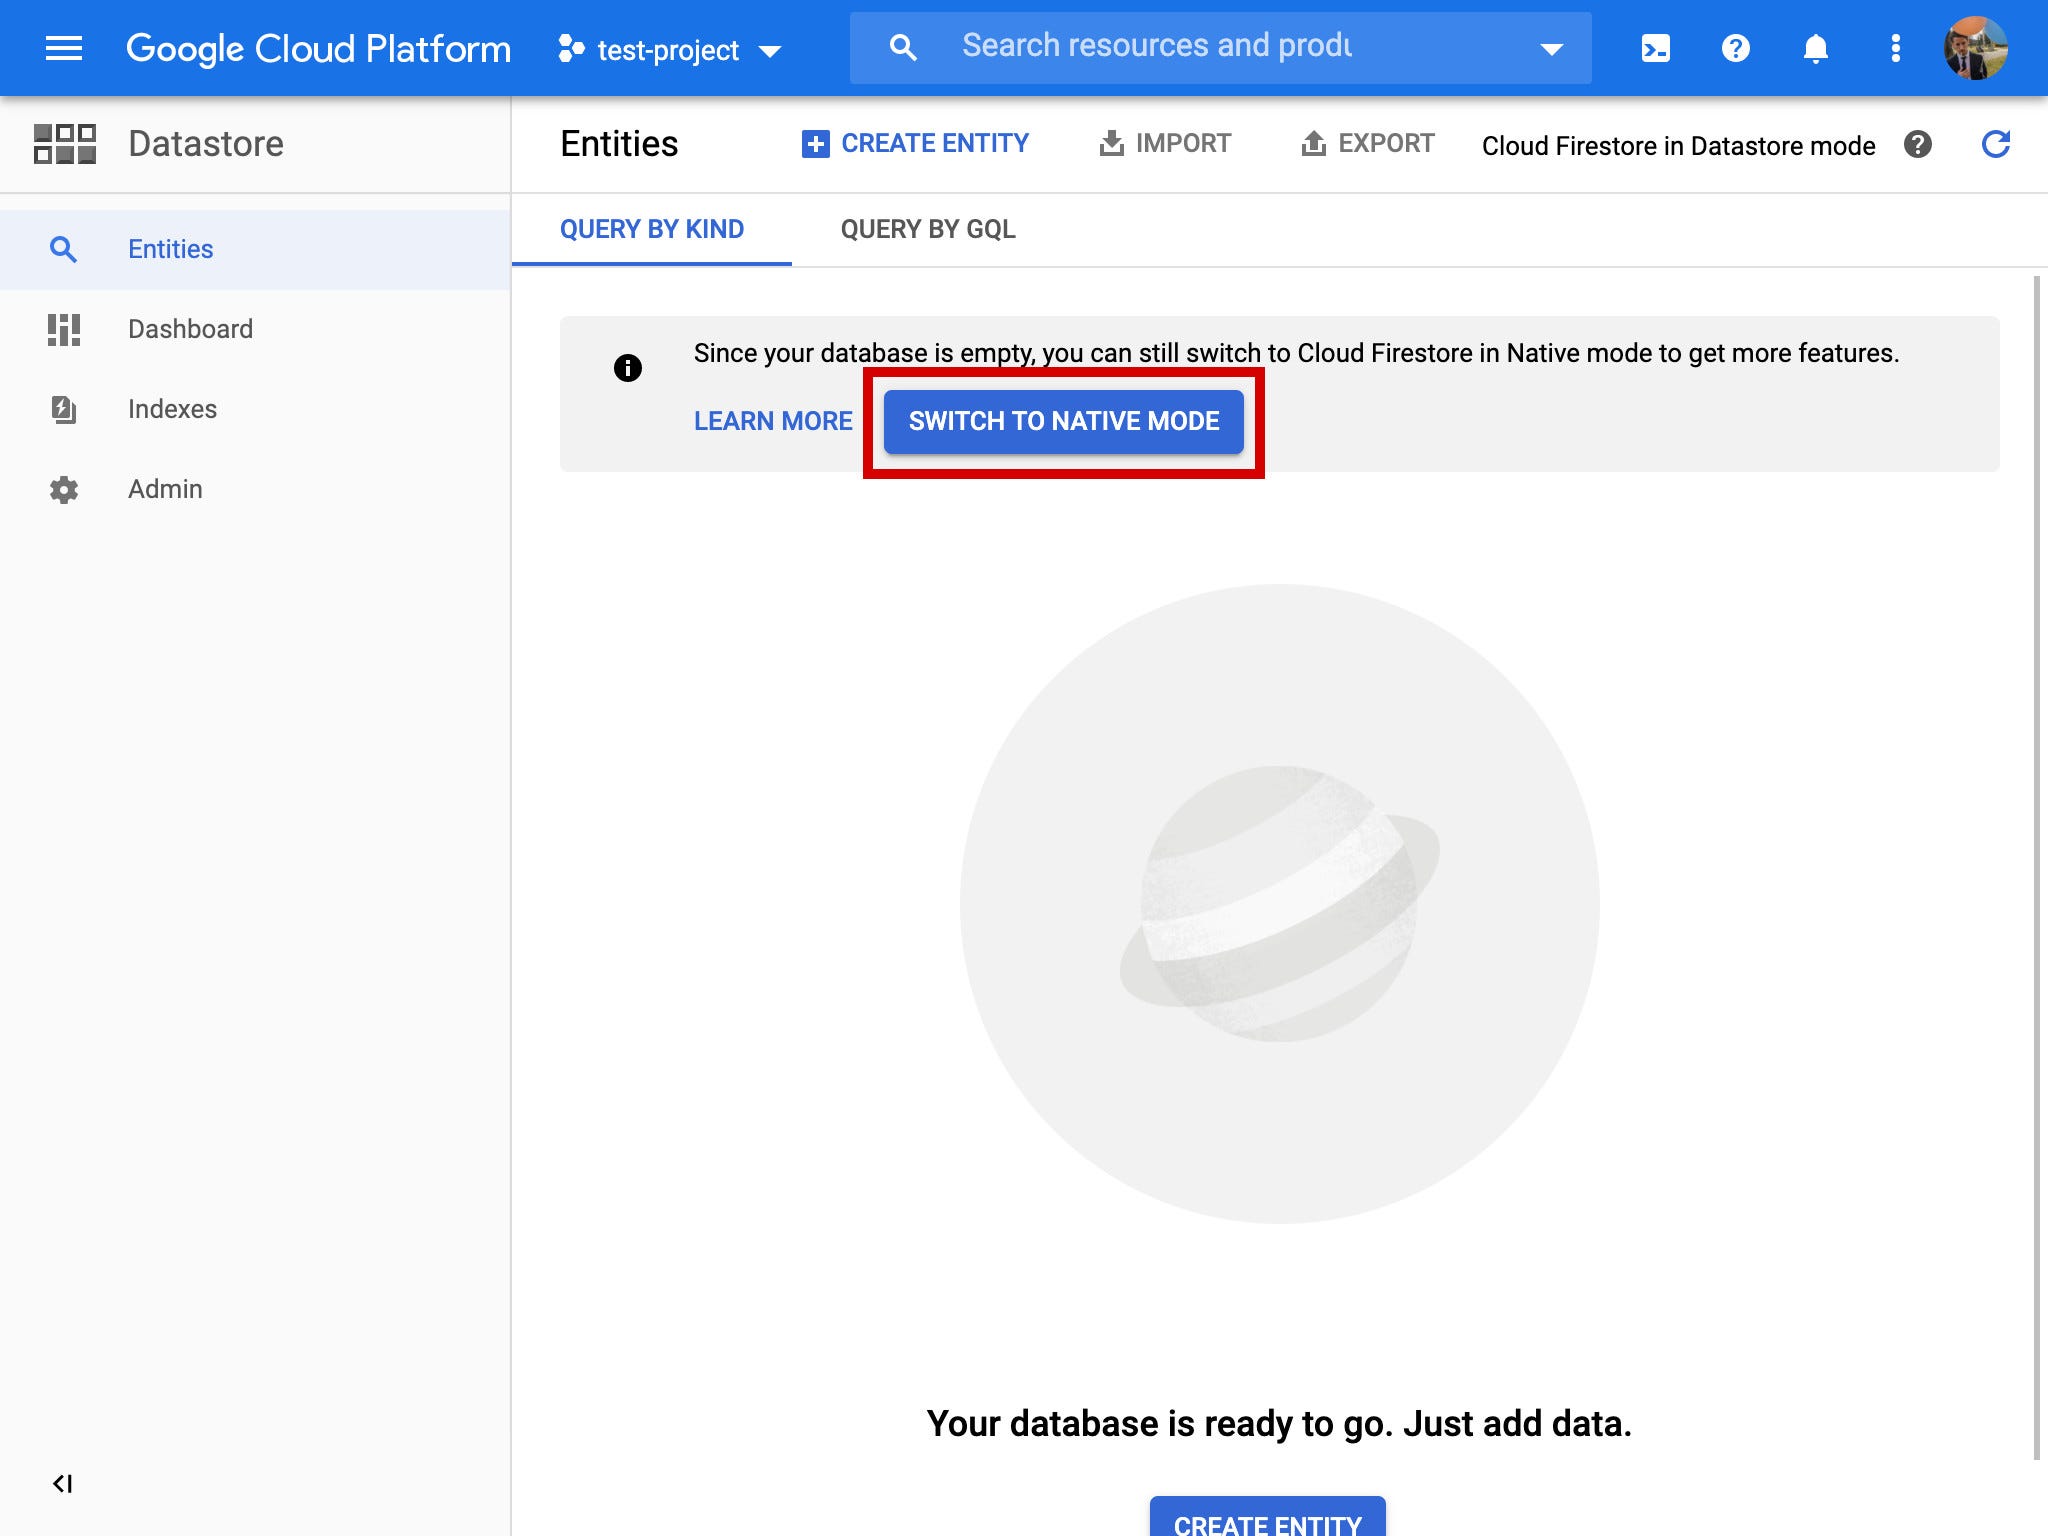View notifications bell icon

pyautogui.click(x=1816, y=47)
